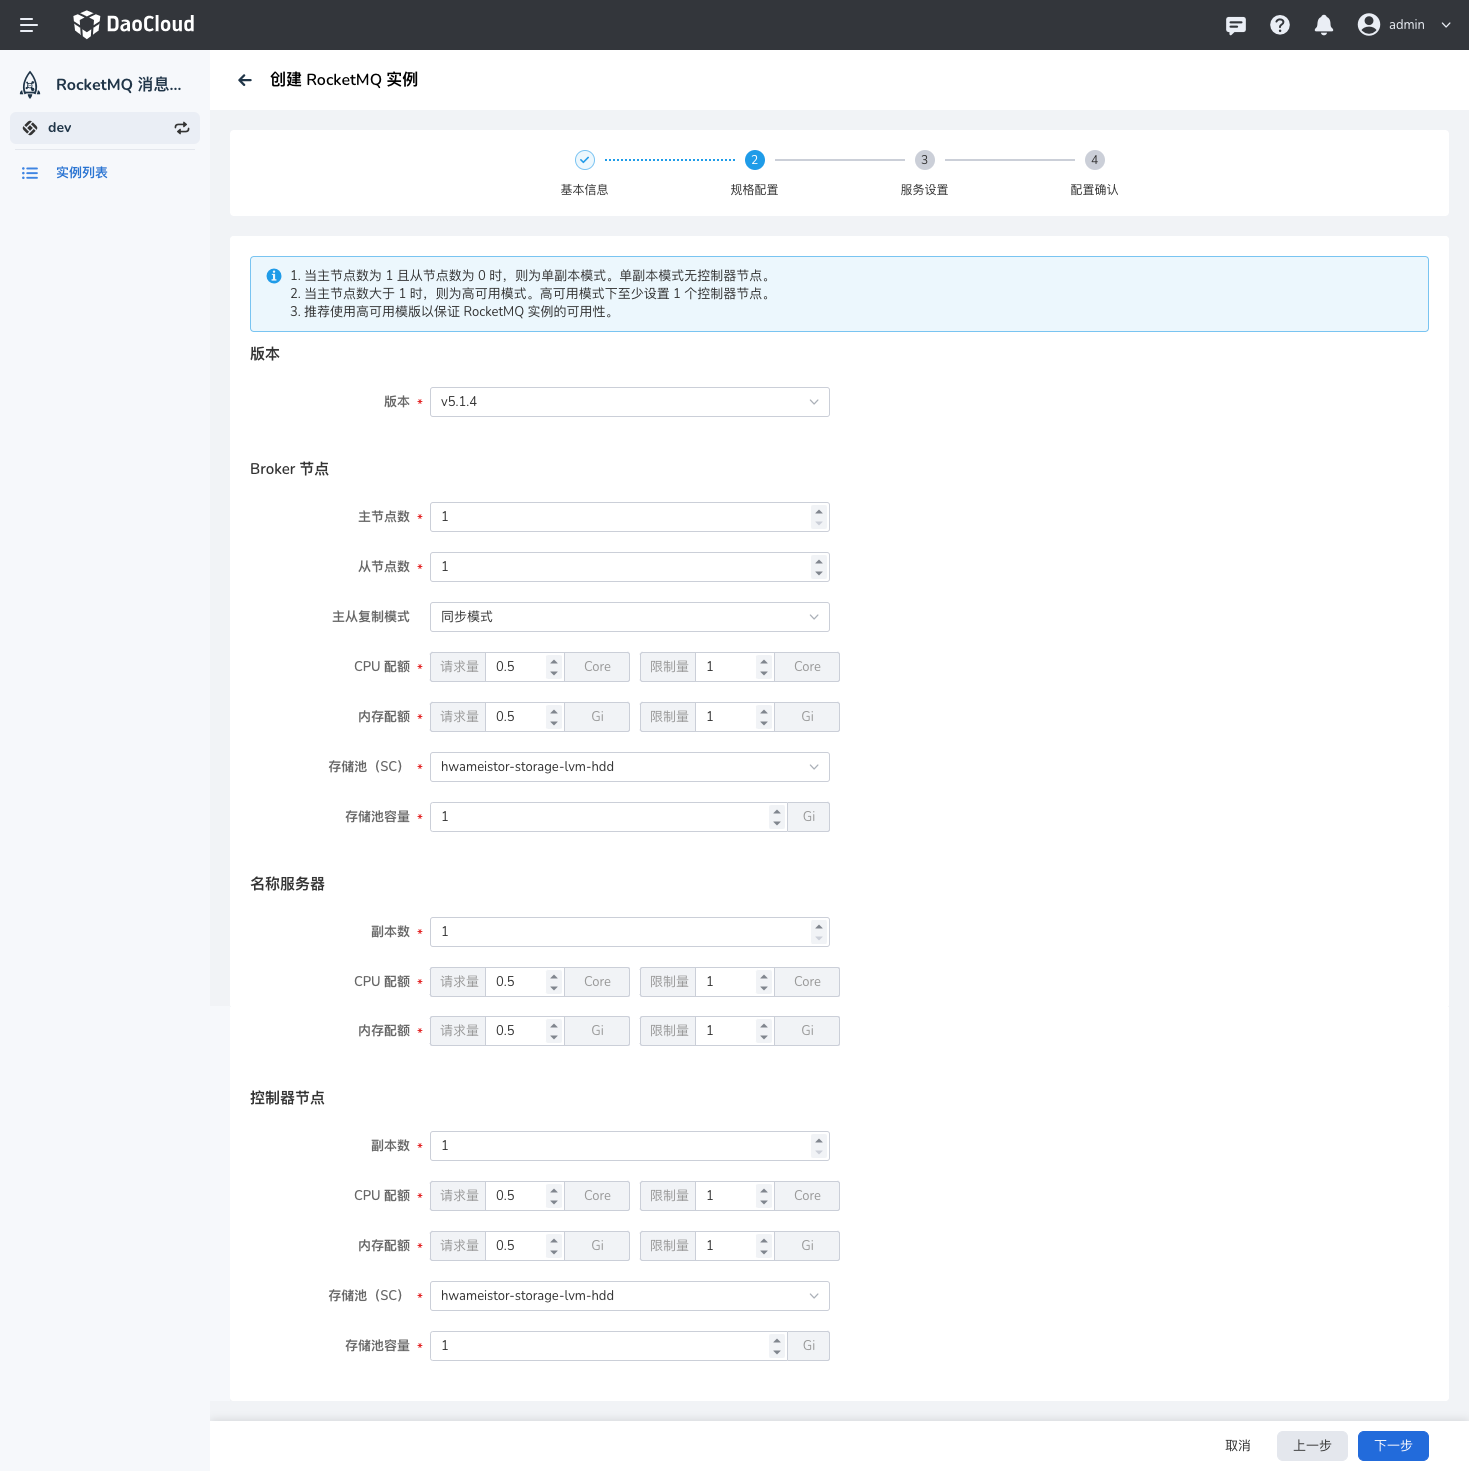Screen dimensions: 1469x1472
Task: Open the 控制器节点 storage pool dropdown
Action: click(x=629, y=1295)
